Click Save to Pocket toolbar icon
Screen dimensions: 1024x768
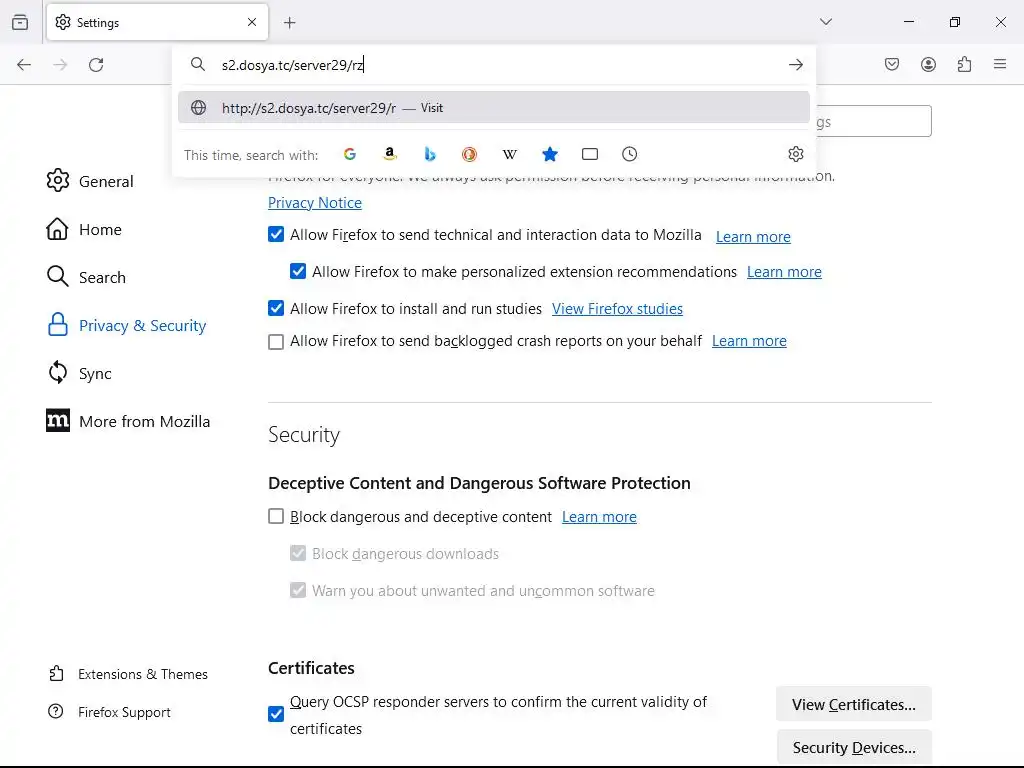(892, 65)
